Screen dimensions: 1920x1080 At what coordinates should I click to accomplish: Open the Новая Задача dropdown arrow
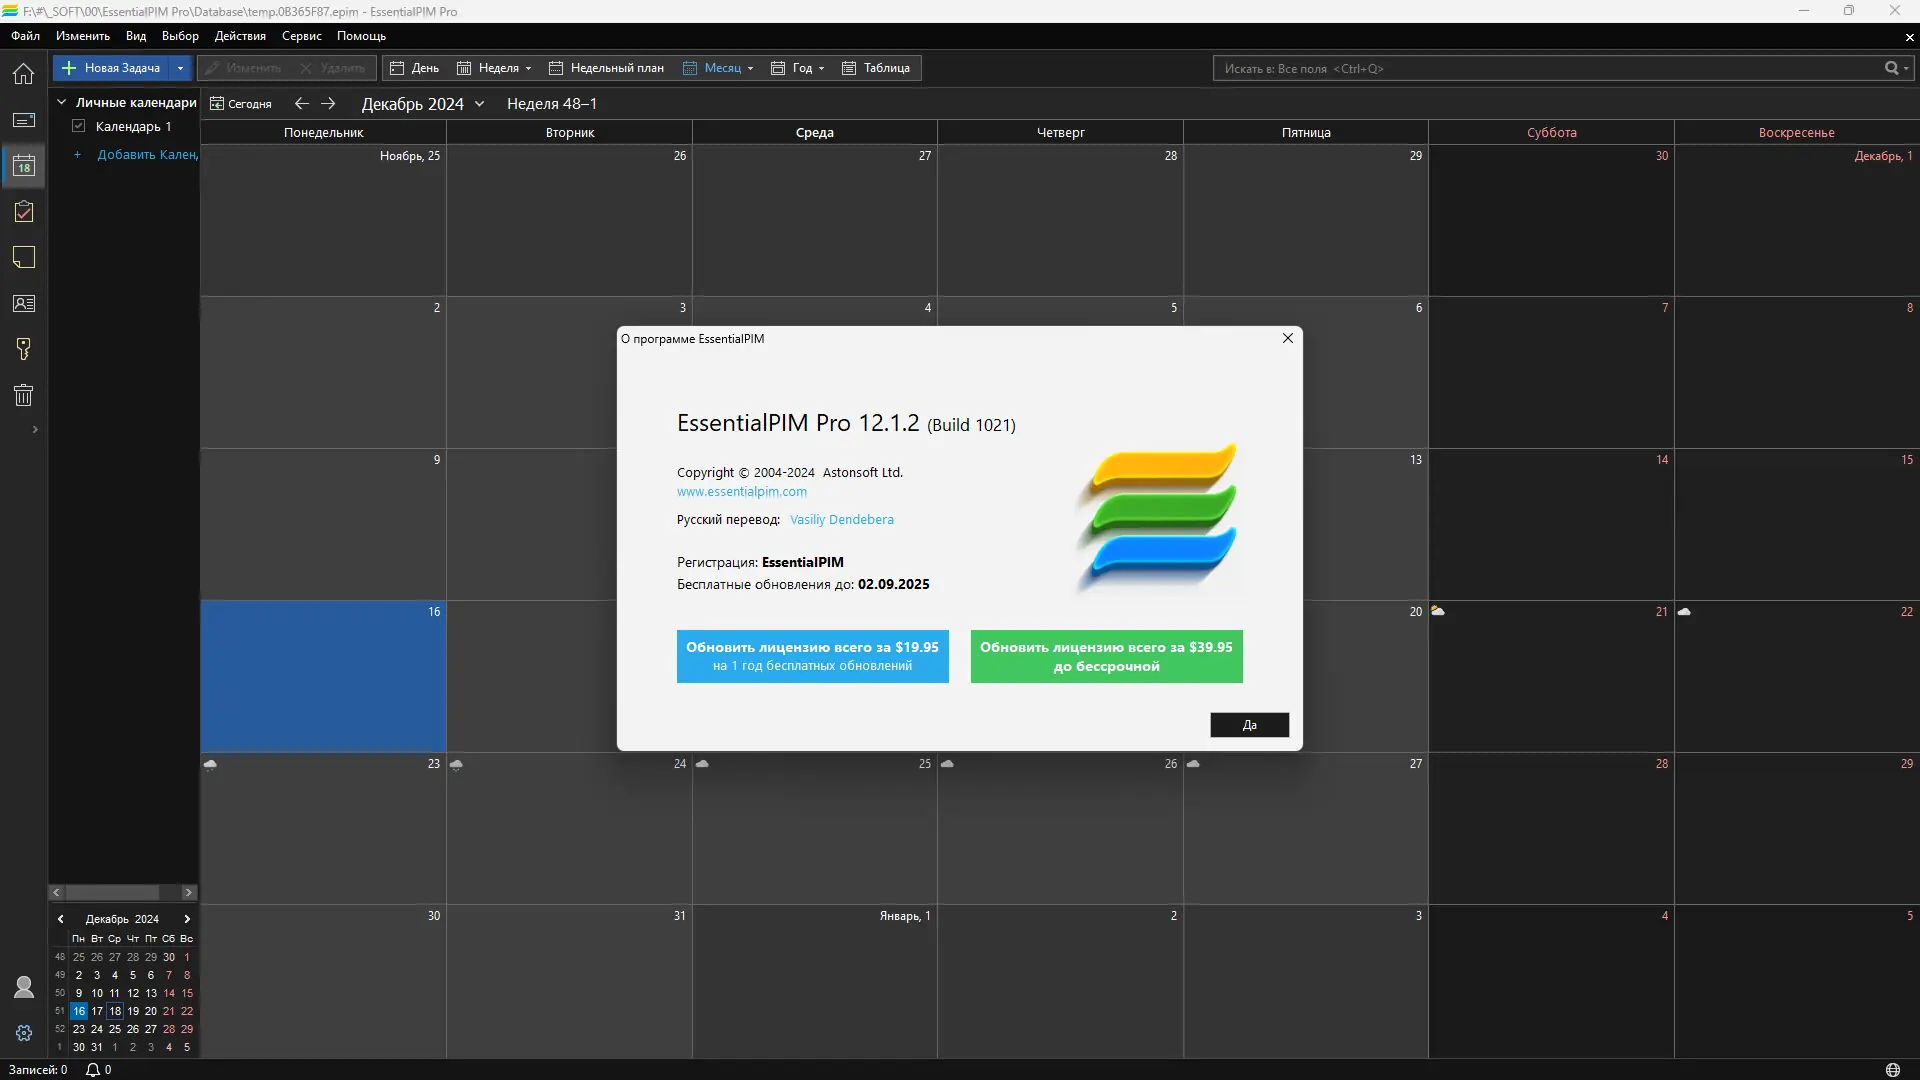click(180, 68)
